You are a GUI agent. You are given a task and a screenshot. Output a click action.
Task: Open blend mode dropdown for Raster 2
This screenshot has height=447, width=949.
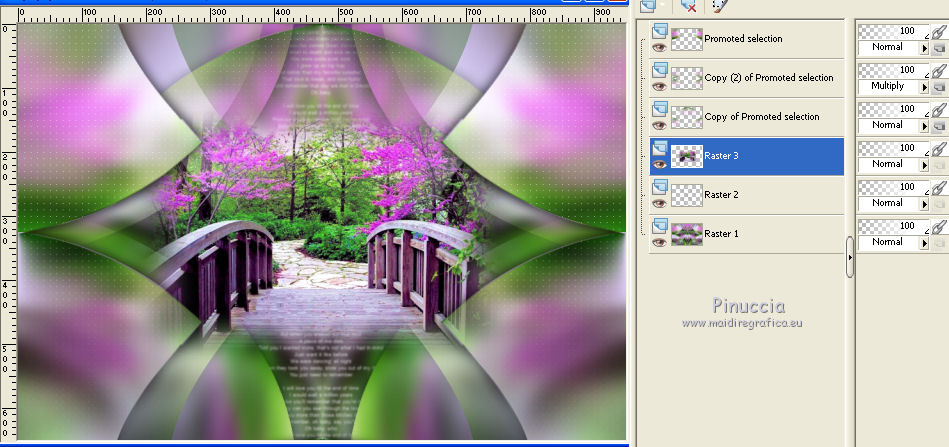924,204
